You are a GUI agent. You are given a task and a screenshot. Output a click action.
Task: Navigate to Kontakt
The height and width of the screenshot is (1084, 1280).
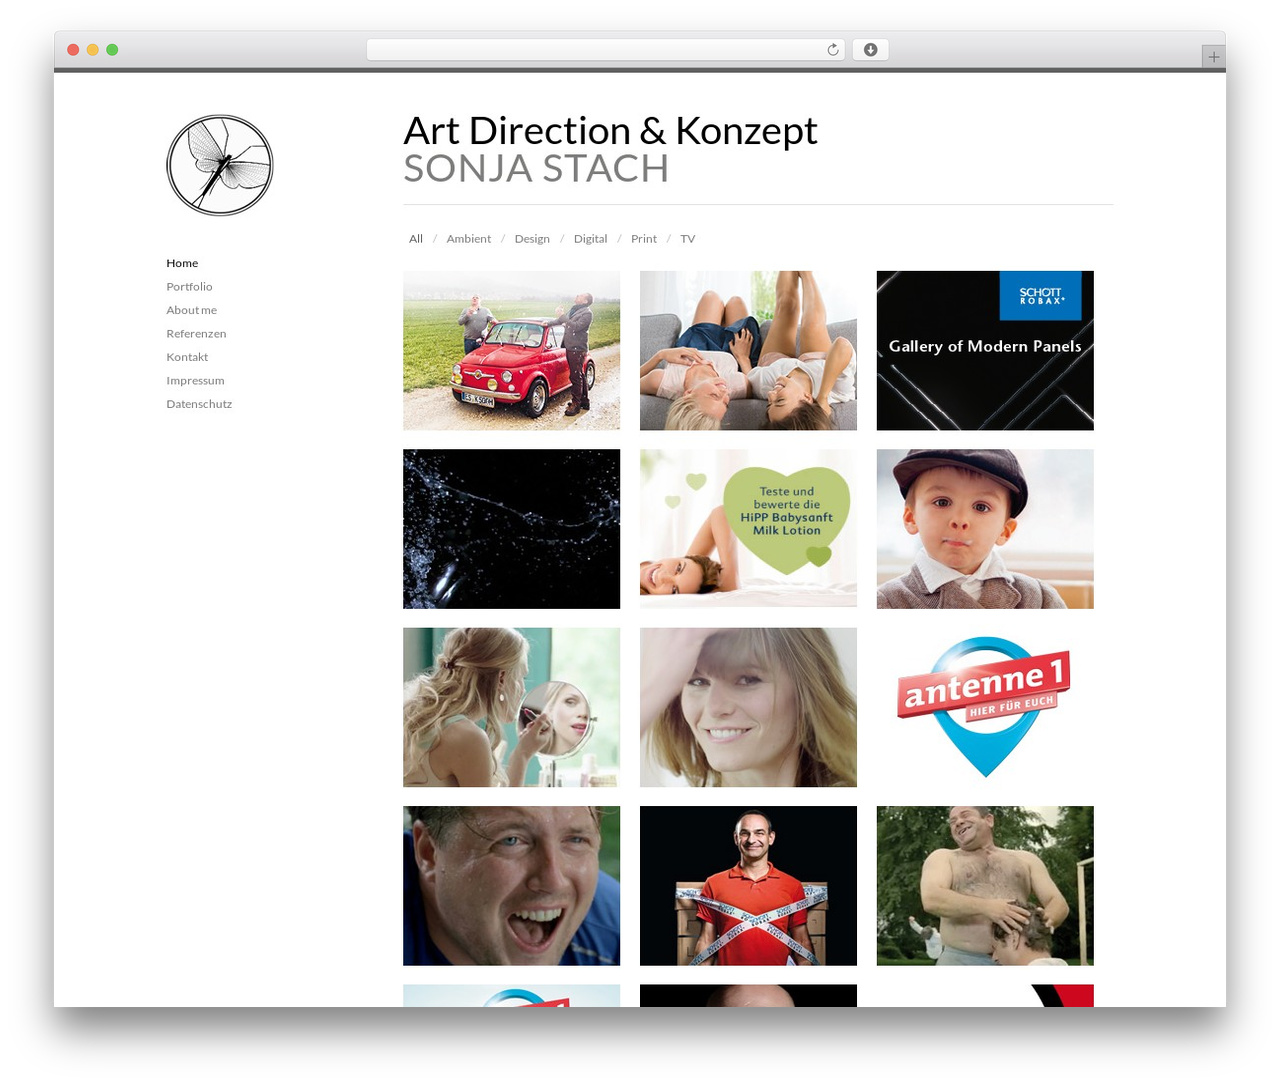pos(187,357)
